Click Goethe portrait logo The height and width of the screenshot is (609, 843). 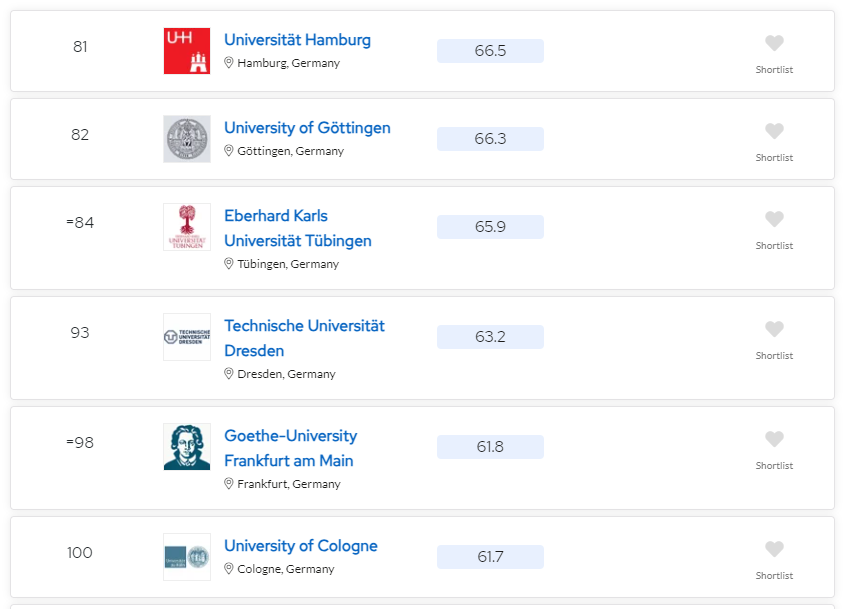187,447
